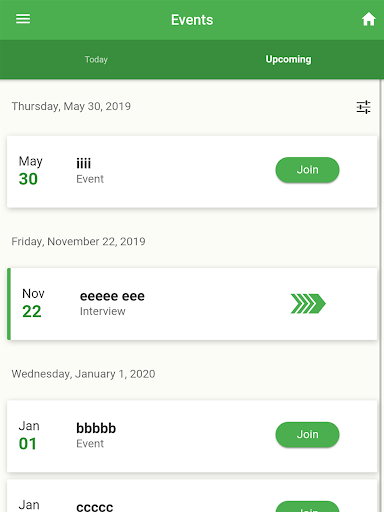
Task: Open the hamburger navigation menu
Action: point(23,19)
